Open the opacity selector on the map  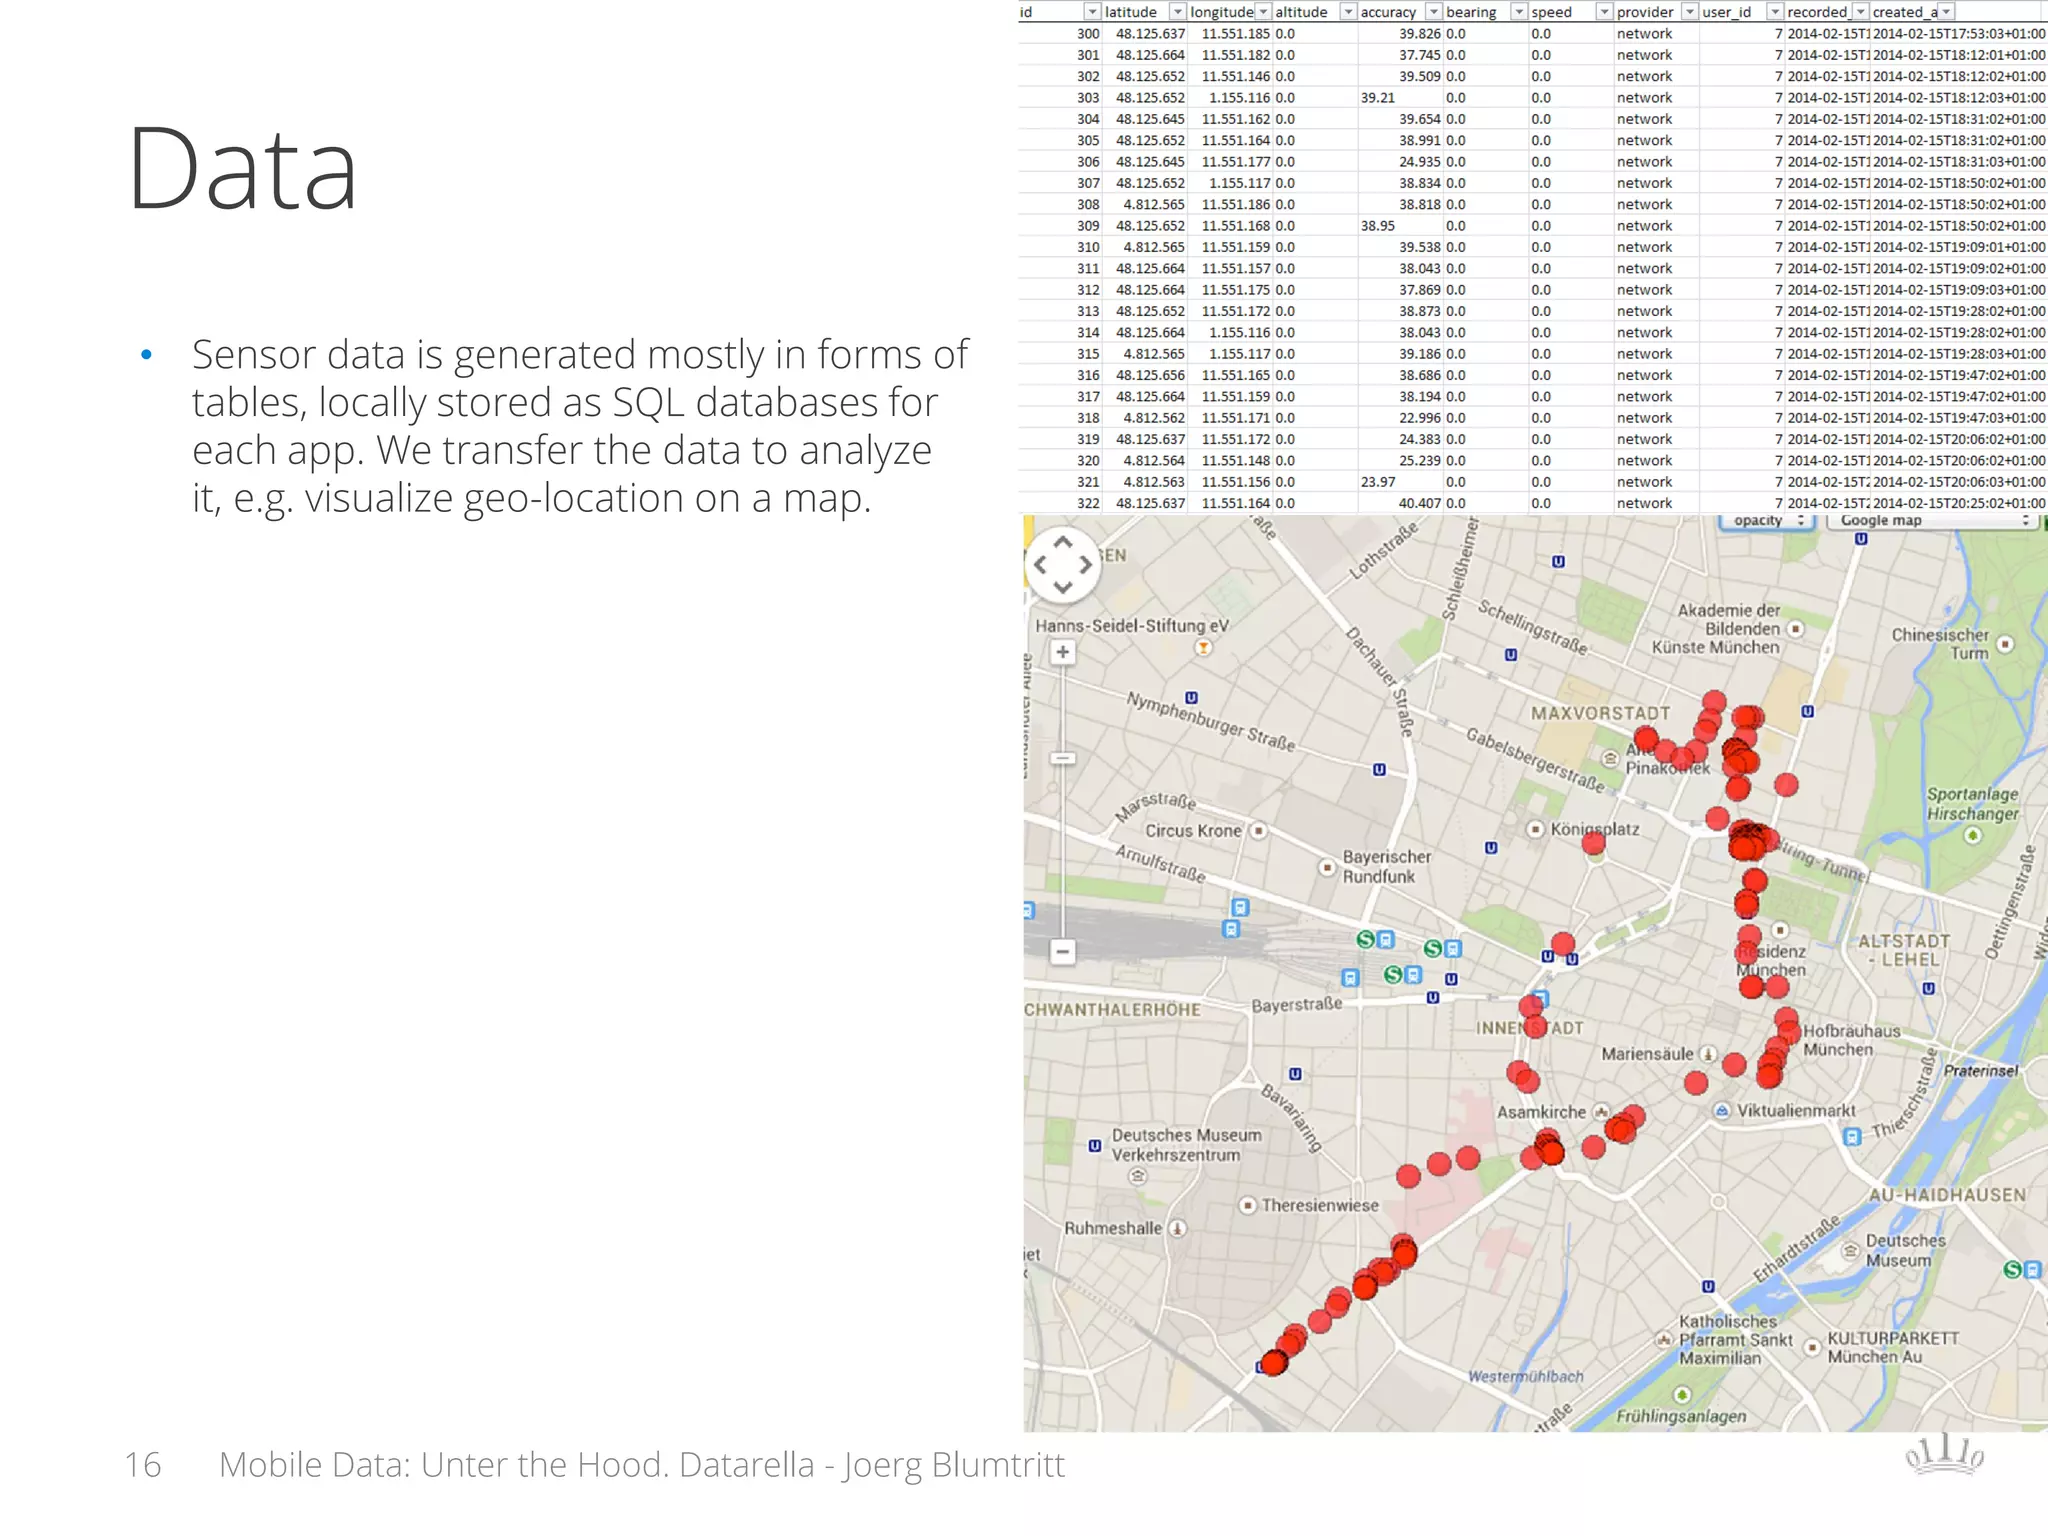(1767, 521)
